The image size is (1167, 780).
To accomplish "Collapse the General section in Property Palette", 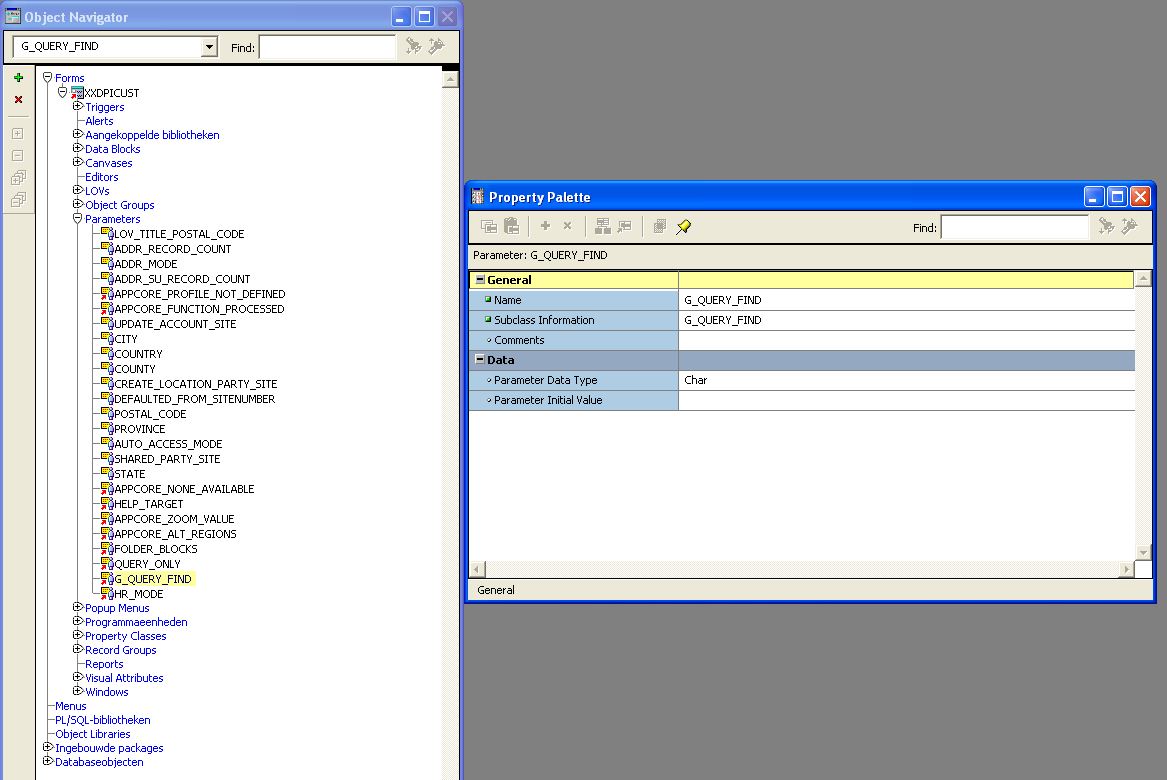I will [480, 280].
